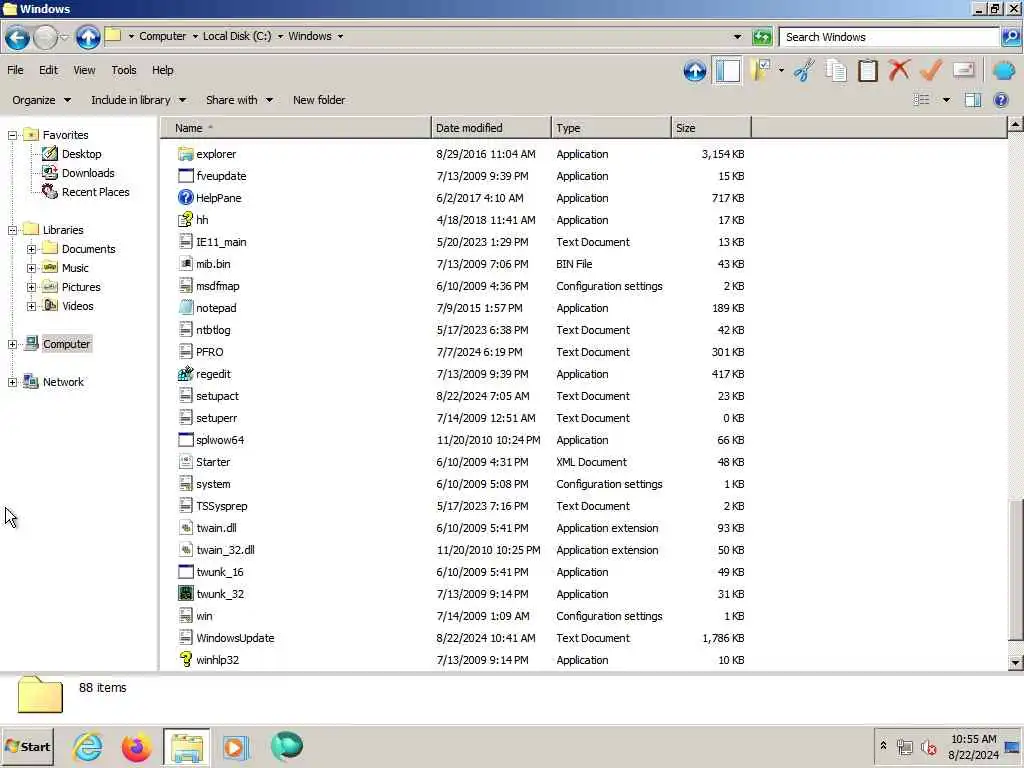Sort by the Size column header
Viewport: 1024px width, 768px height.
click(711, 128)
